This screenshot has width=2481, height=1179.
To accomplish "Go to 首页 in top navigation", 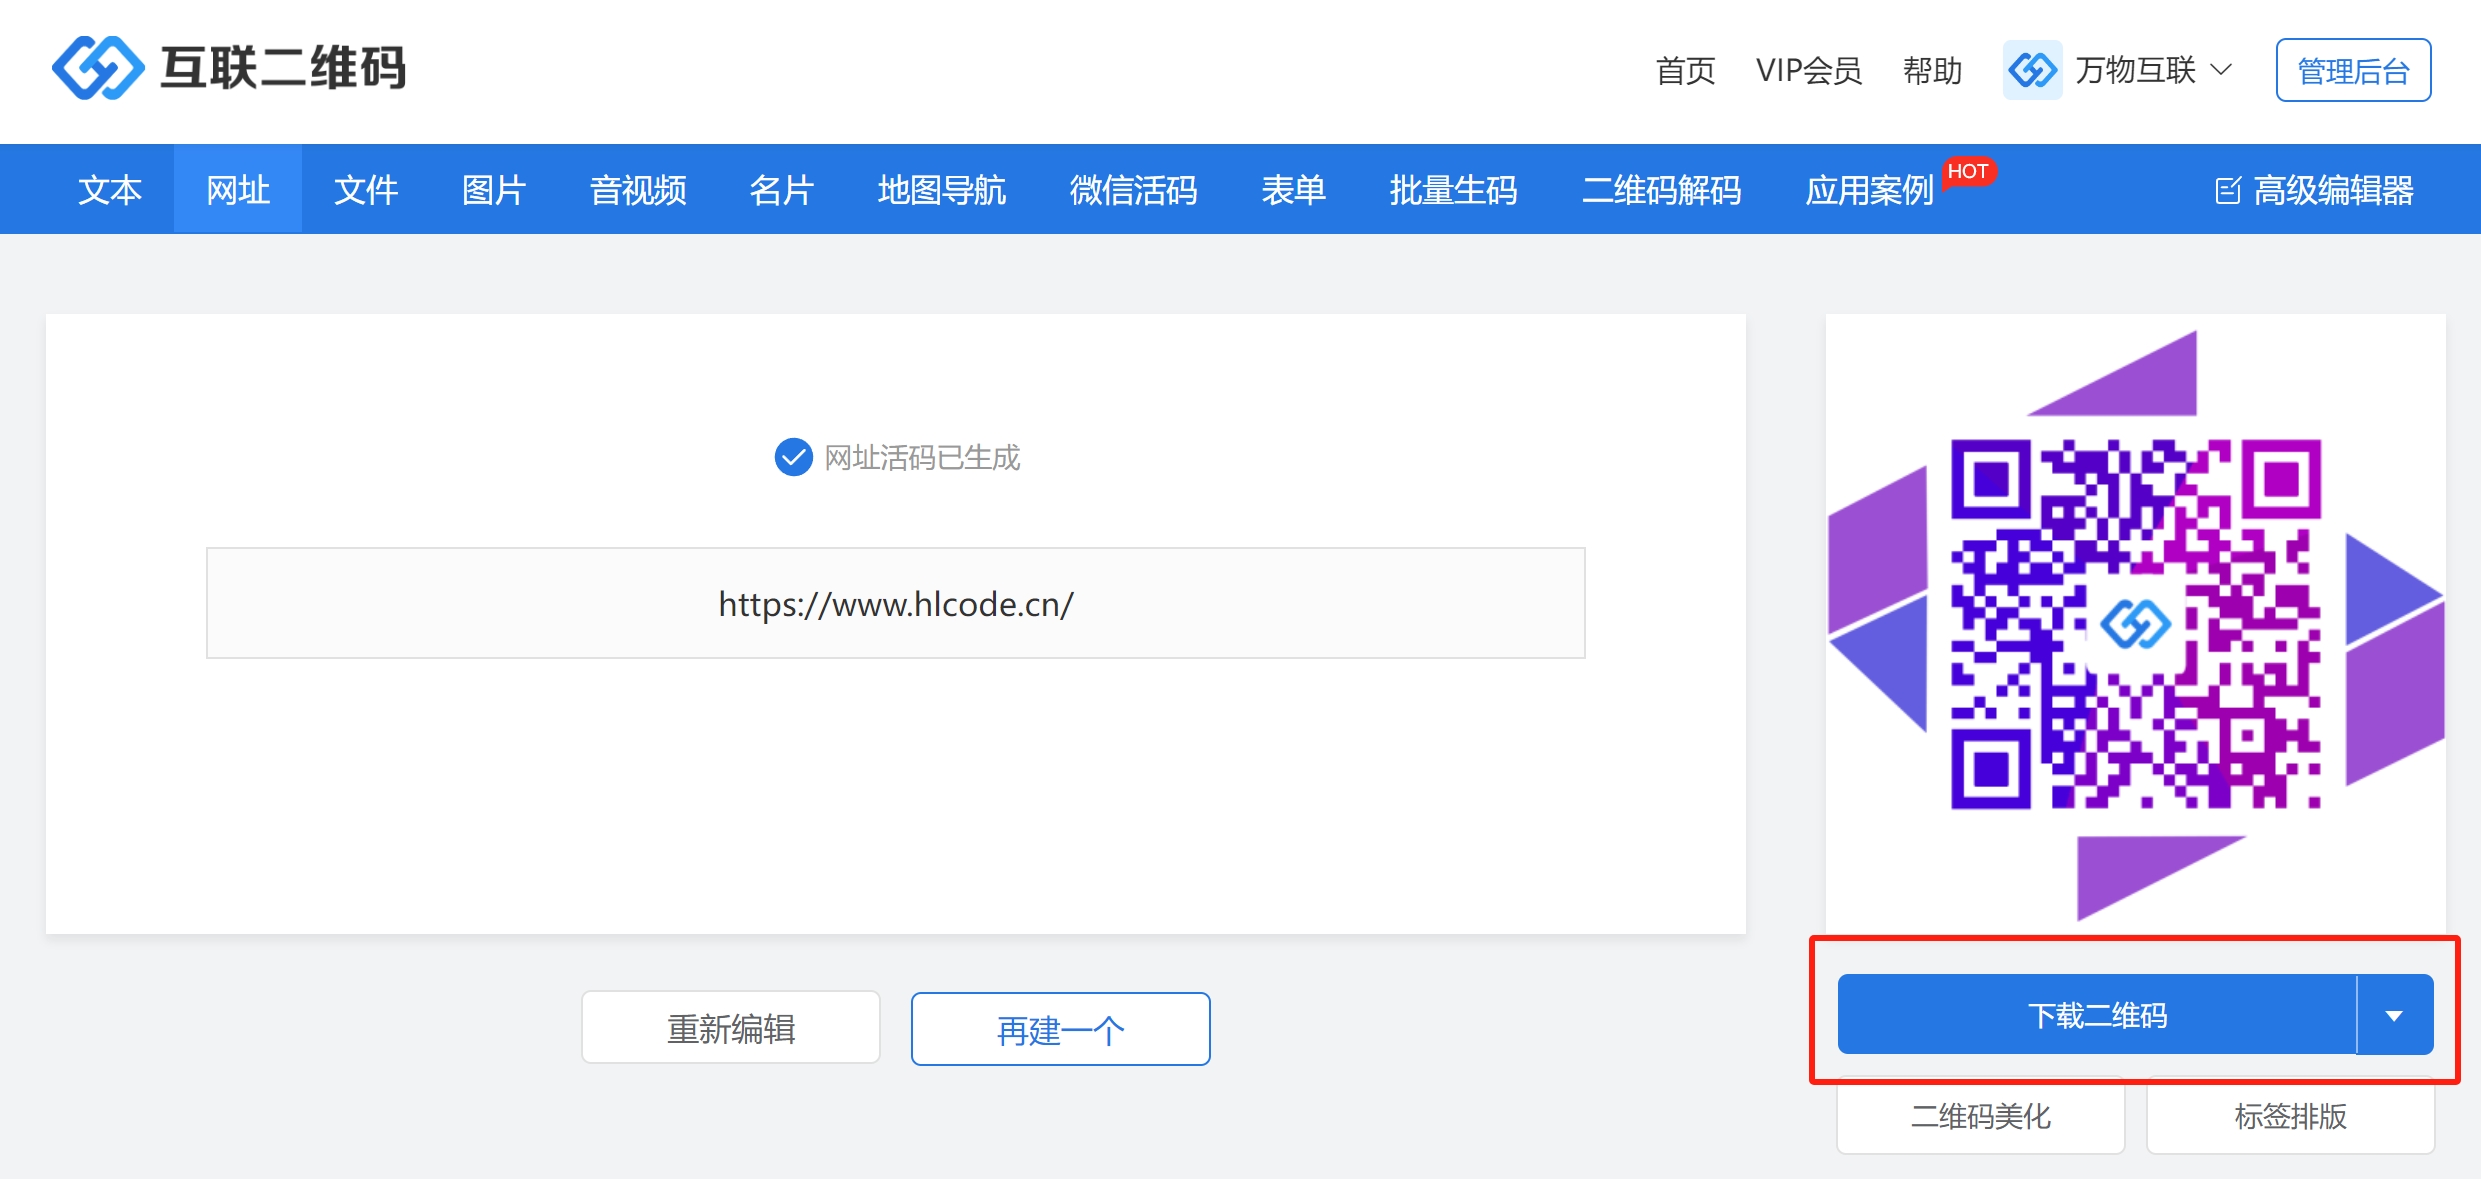I will click(1685, 71).
